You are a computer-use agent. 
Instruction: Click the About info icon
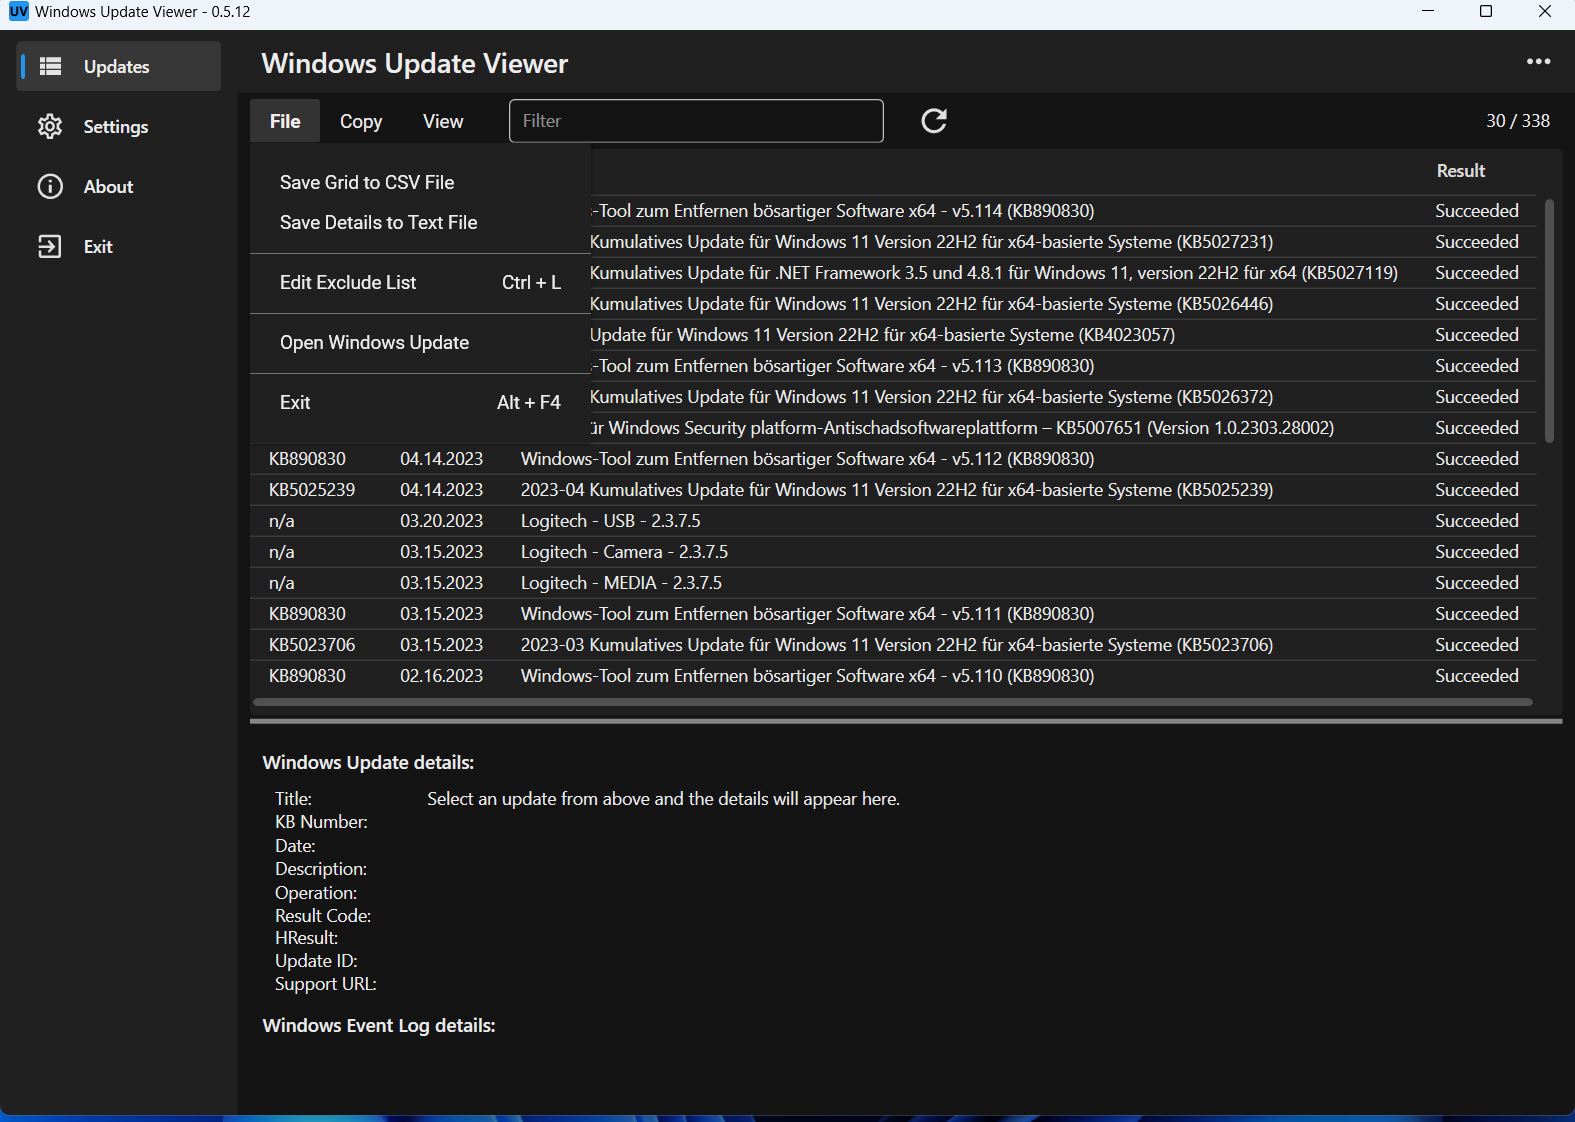click(50, 186)
